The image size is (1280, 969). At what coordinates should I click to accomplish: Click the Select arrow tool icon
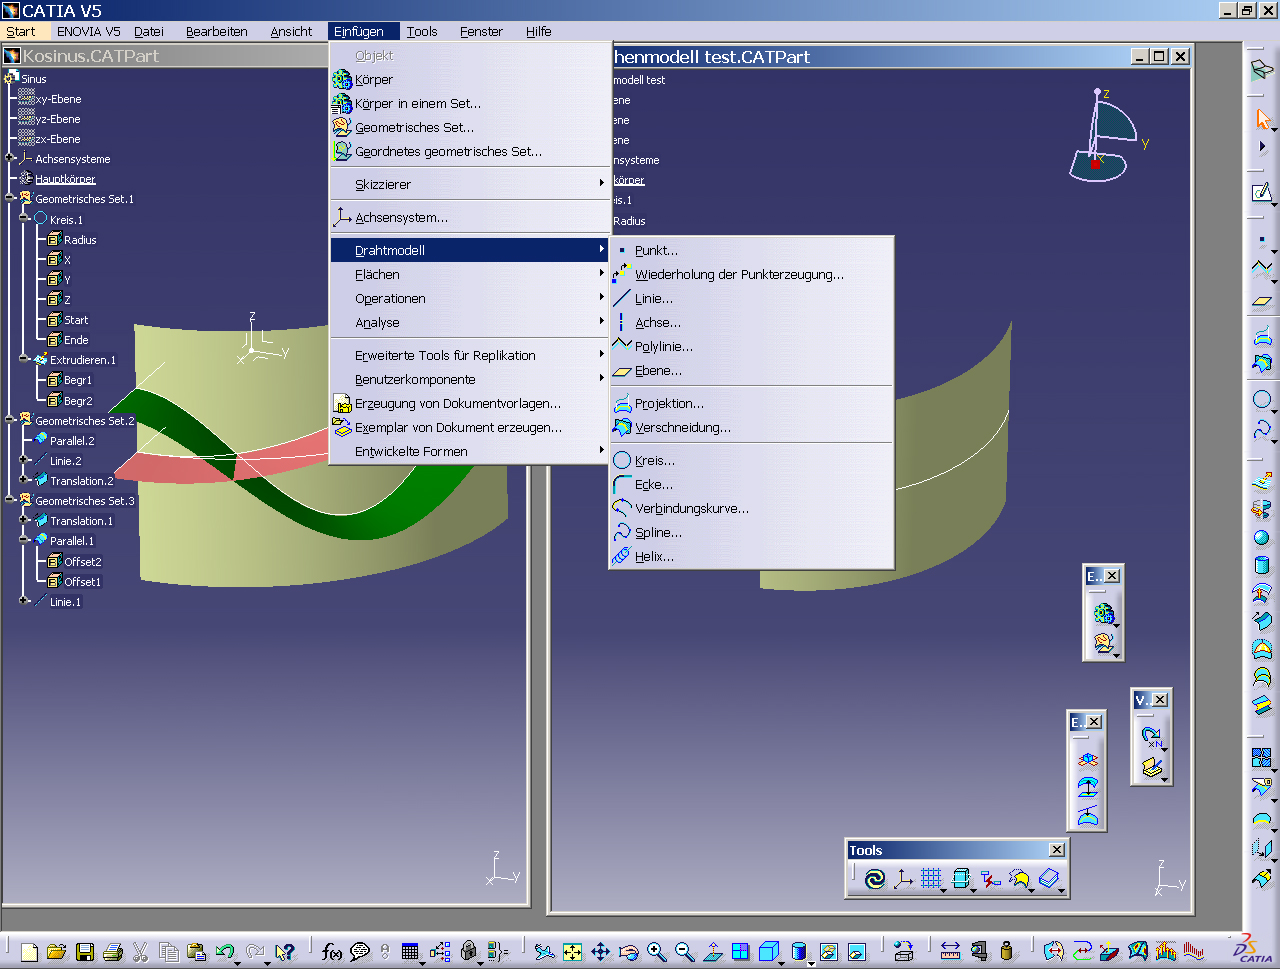pos(1263,119)
